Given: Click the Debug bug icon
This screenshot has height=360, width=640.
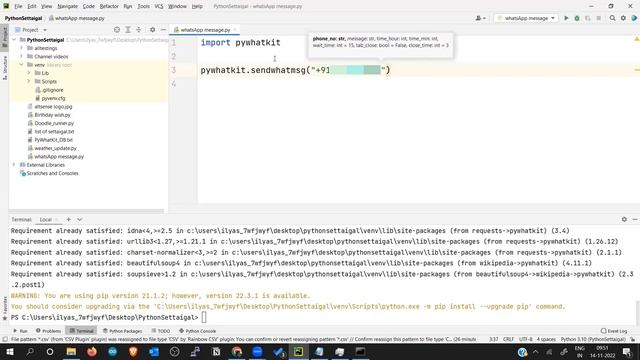Looking at the screenshot, I should click(577, 18).
